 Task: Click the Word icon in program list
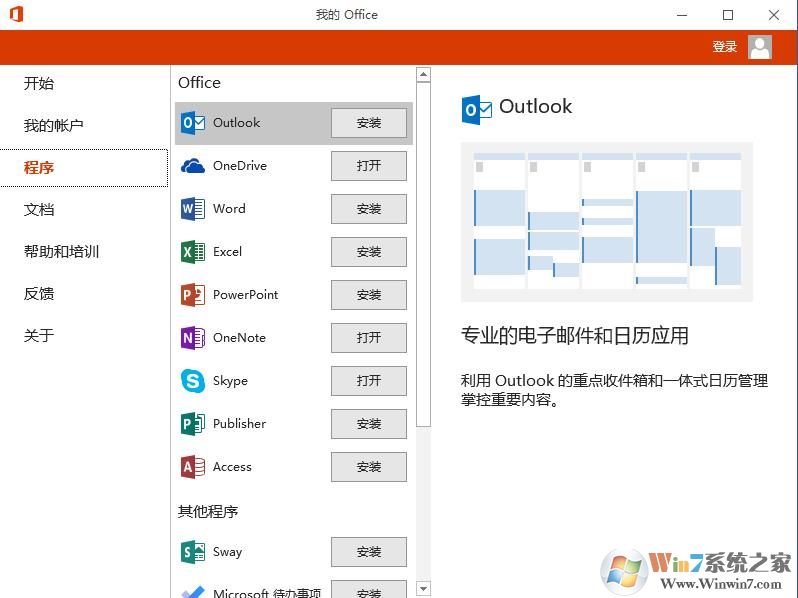coord(193,209)
